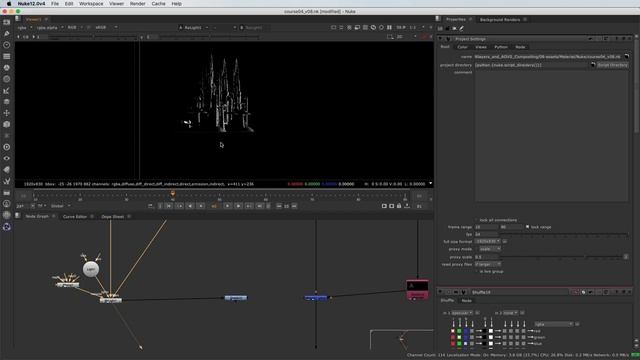Switch to the Background Renders tab
This screenshot has width=640, height=360.
(500, 20)
